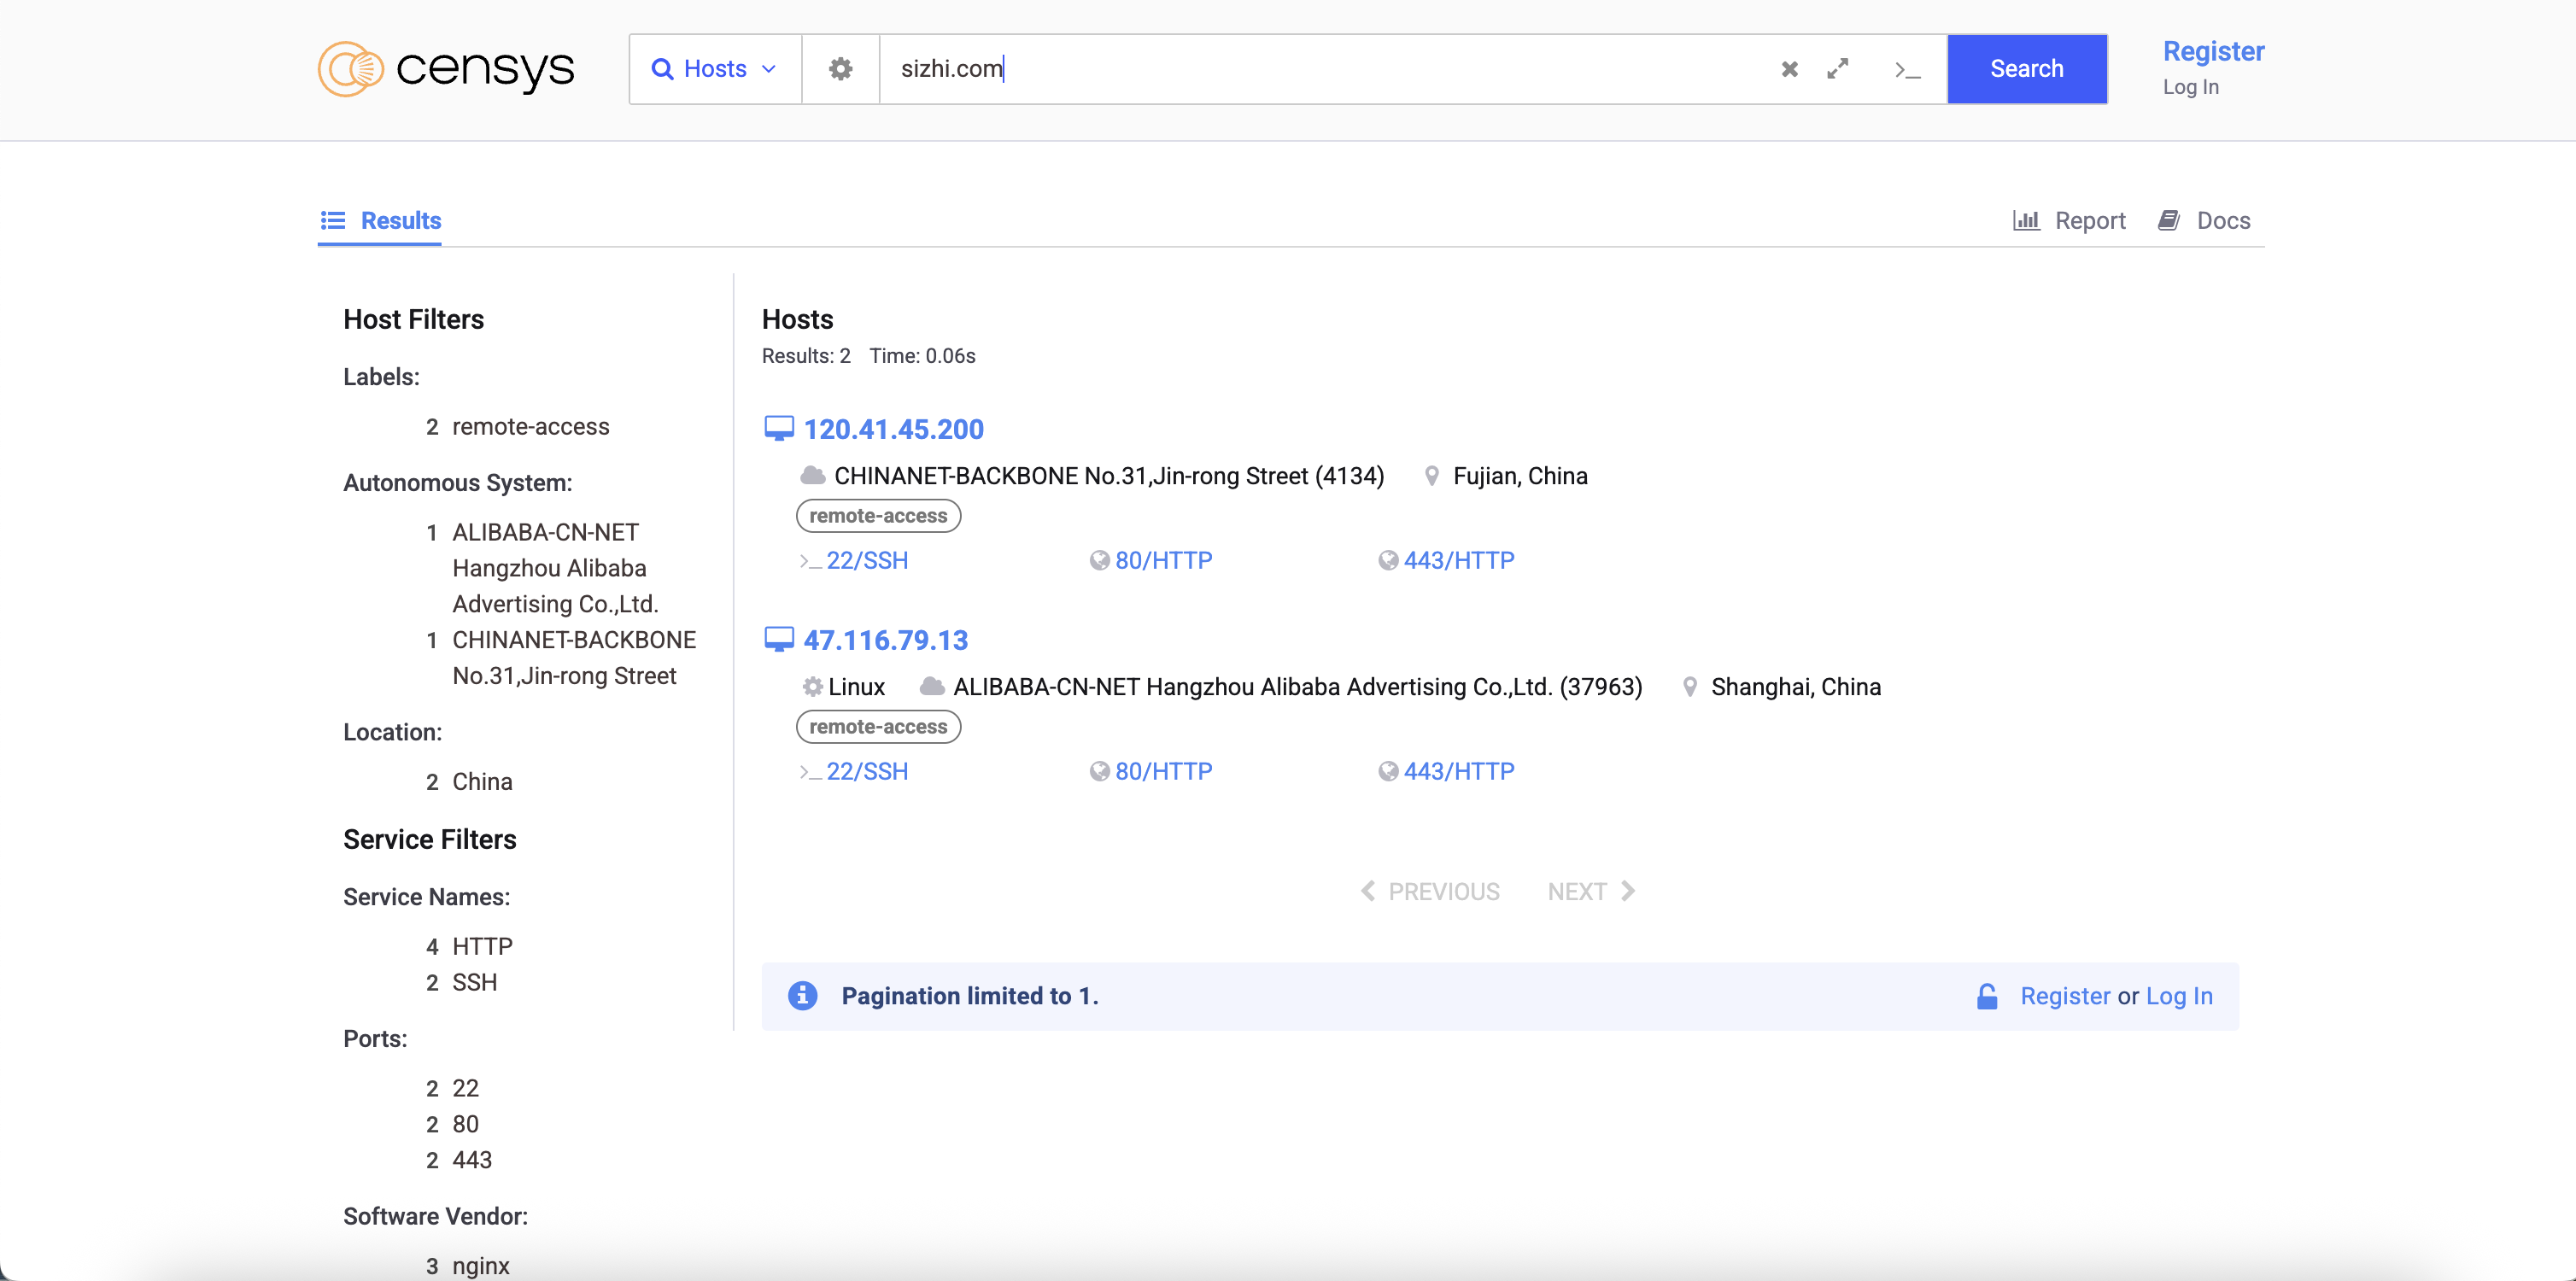Open 443/HTTP service of 47.116.79.13
The width and height of the screenshot is (2576, 1281).
pyautogui.click(x=1458, y=772)
